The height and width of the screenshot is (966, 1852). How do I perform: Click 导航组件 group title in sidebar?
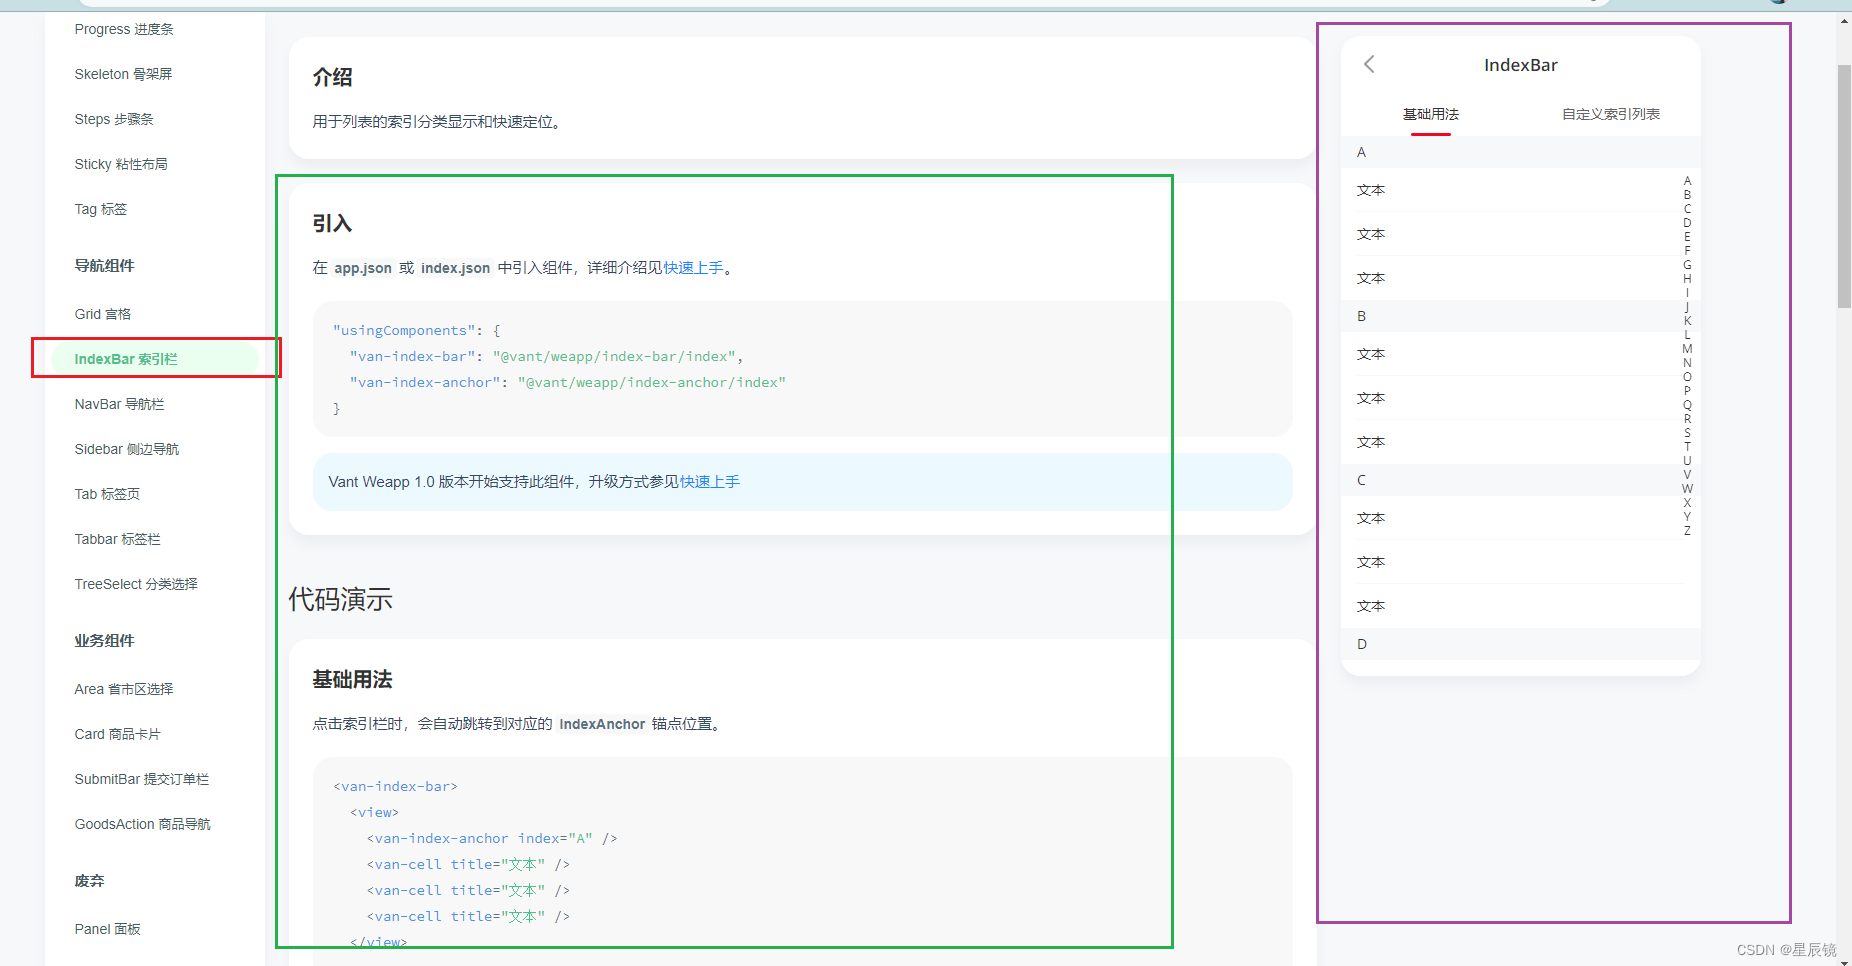click(104, 265)
